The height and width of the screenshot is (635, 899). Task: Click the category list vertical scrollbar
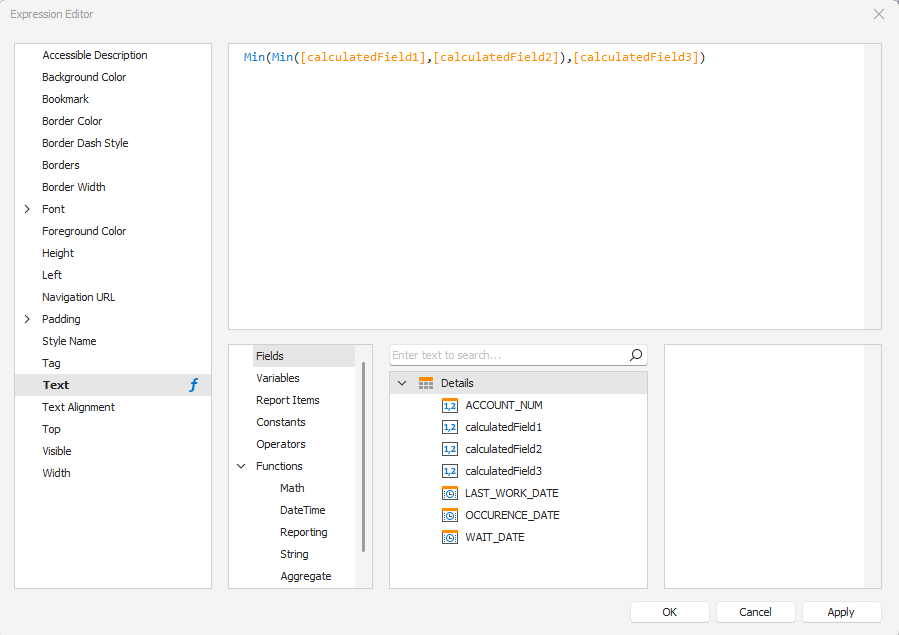click(363, 457)
